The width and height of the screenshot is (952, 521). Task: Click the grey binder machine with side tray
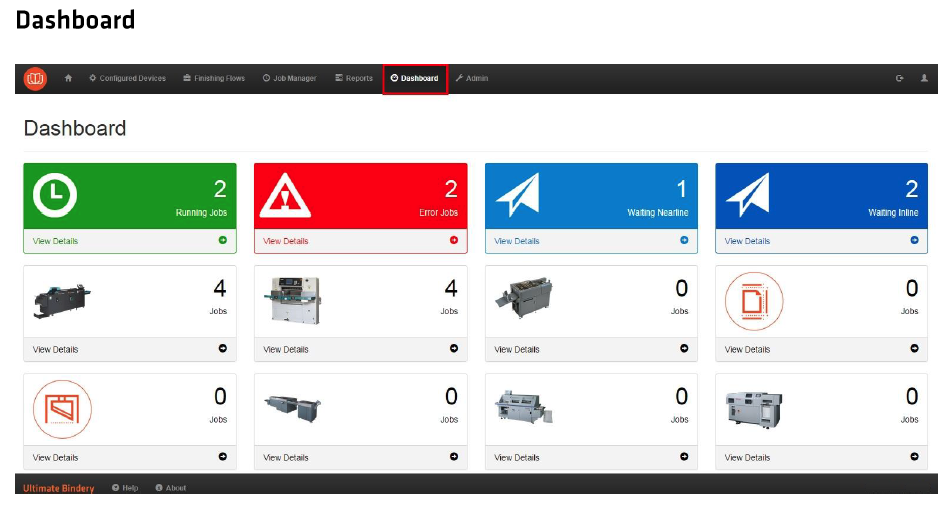tap(523, 407)
